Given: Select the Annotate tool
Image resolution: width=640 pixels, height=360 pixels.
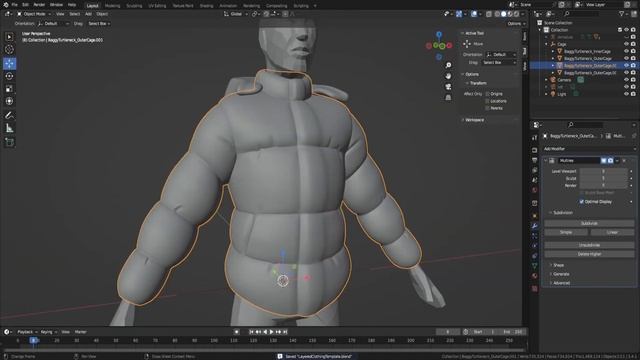Looking at the screenshot, I should pos(9,116).
